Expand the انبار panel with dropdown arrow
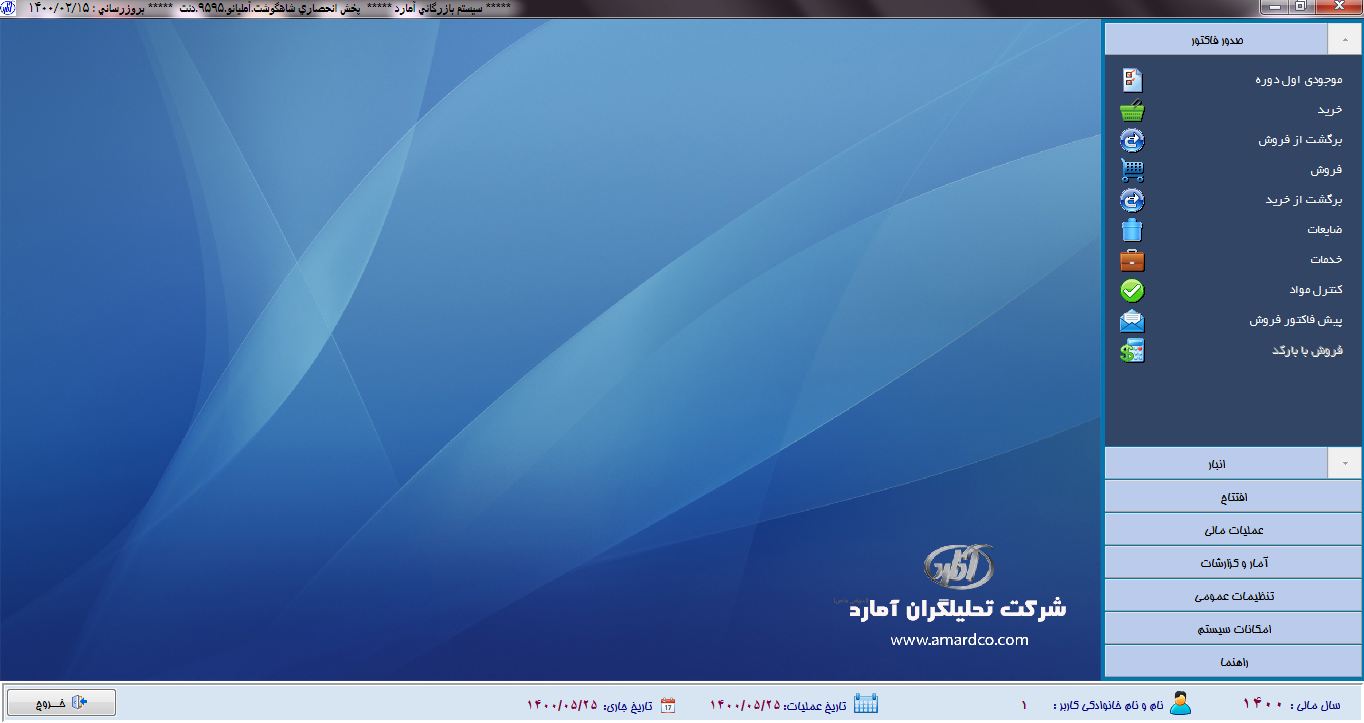The image size is (1364, 723). pyautogui.click(x=1344, y=463)
